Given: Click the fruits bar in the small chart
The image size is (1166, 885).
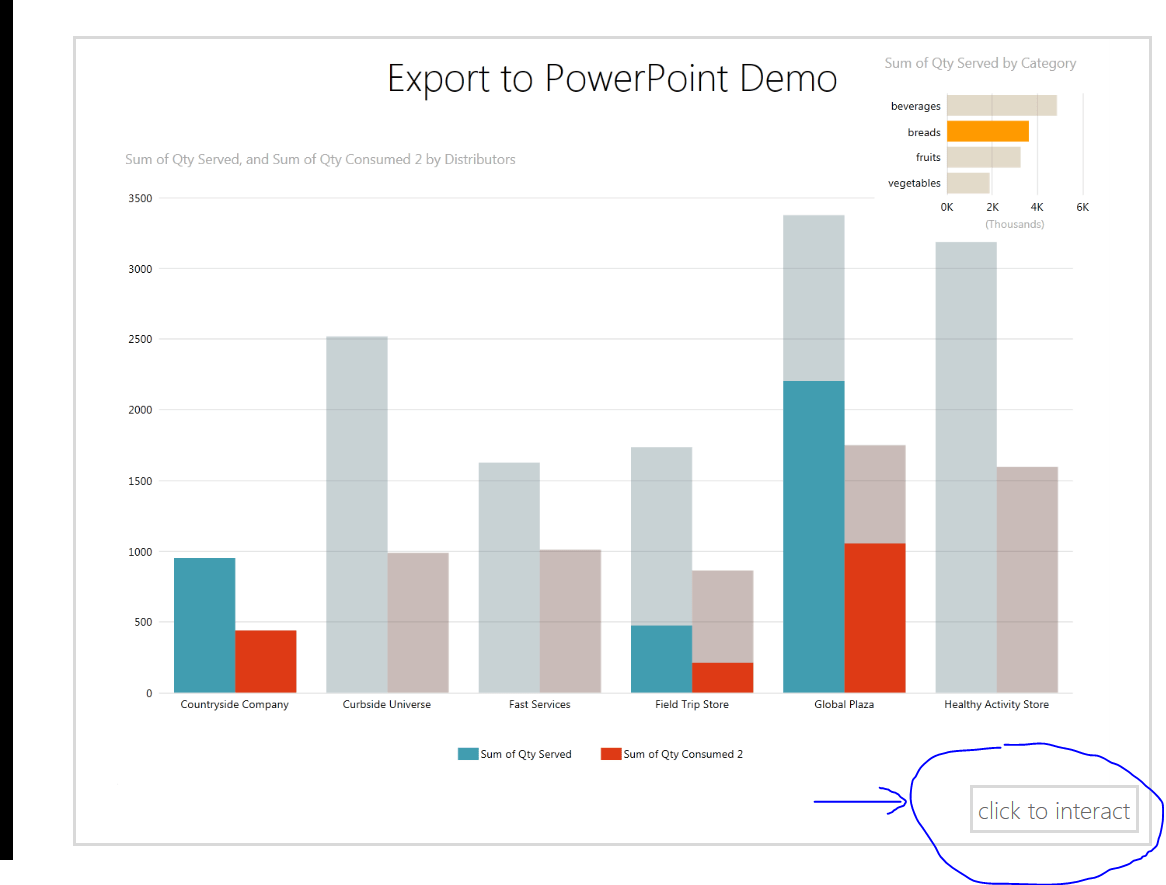Looking at the screenshot, I should coord(982,156).
